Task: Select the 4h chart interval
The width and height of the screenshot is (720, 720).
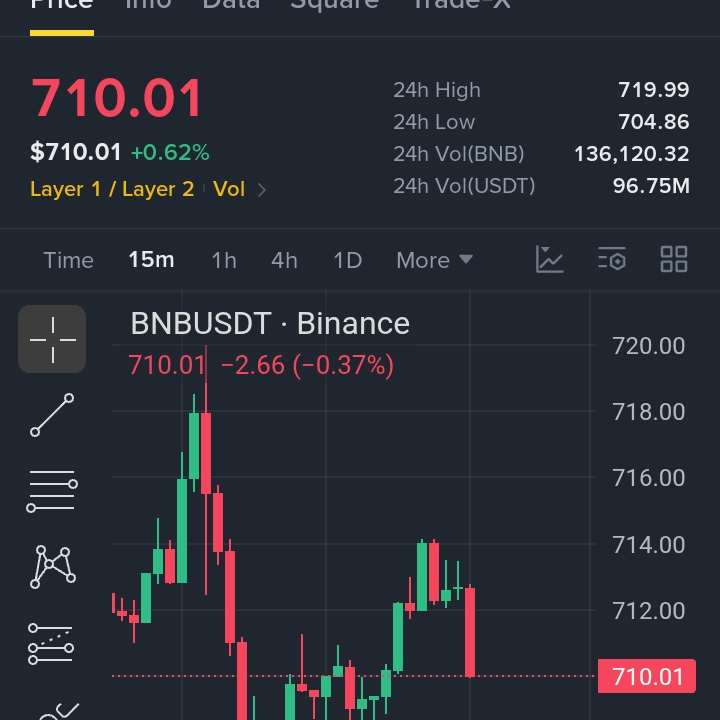Action: 284,260
